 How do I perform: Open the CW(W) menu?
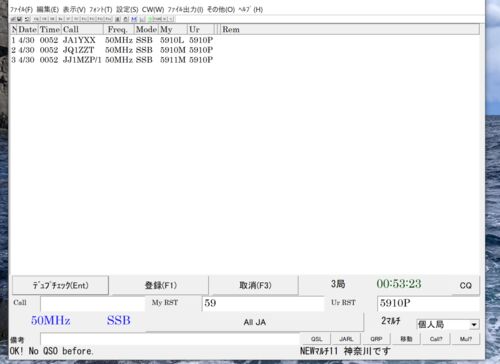pyautogui.click(x=153, y=9)
